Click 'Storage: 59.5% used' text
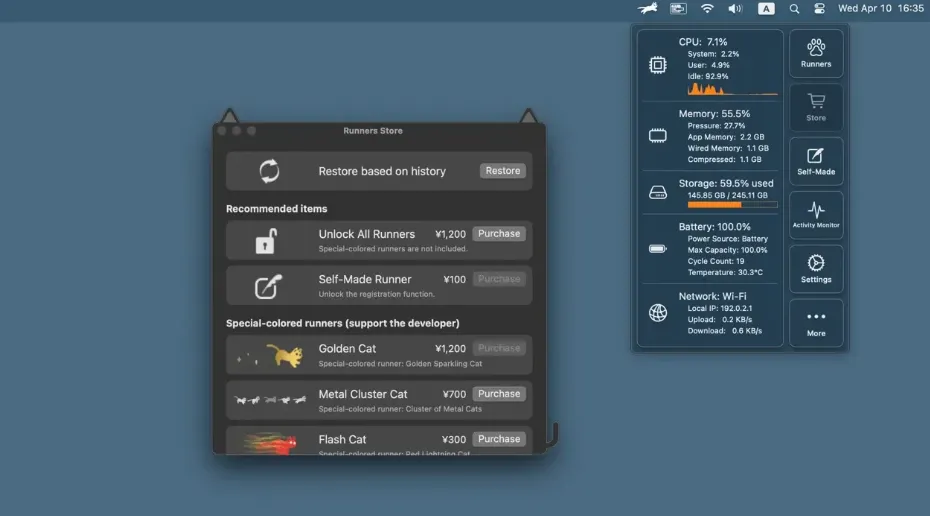 click(x=726, y=183)
